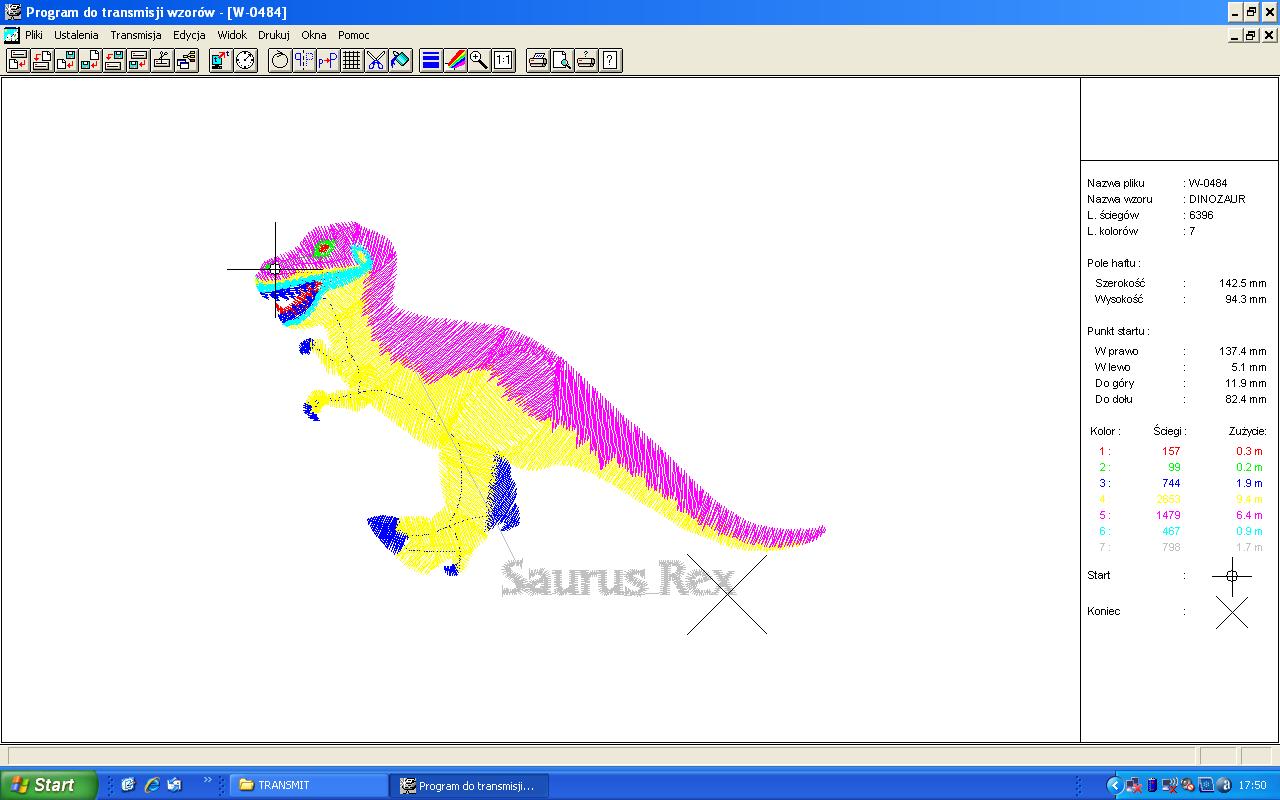Click the Saurus Rex text in design
The image size is (1280, 800).
[618, 578]
